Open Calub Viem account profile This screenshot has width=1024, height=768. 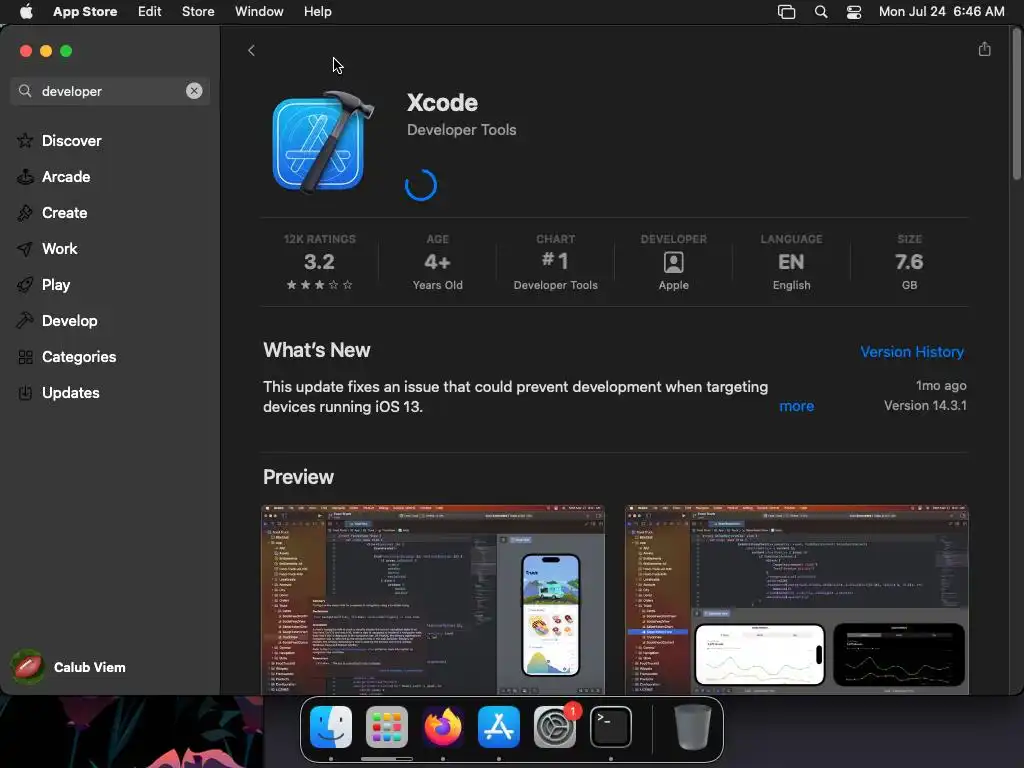point(69,667)
